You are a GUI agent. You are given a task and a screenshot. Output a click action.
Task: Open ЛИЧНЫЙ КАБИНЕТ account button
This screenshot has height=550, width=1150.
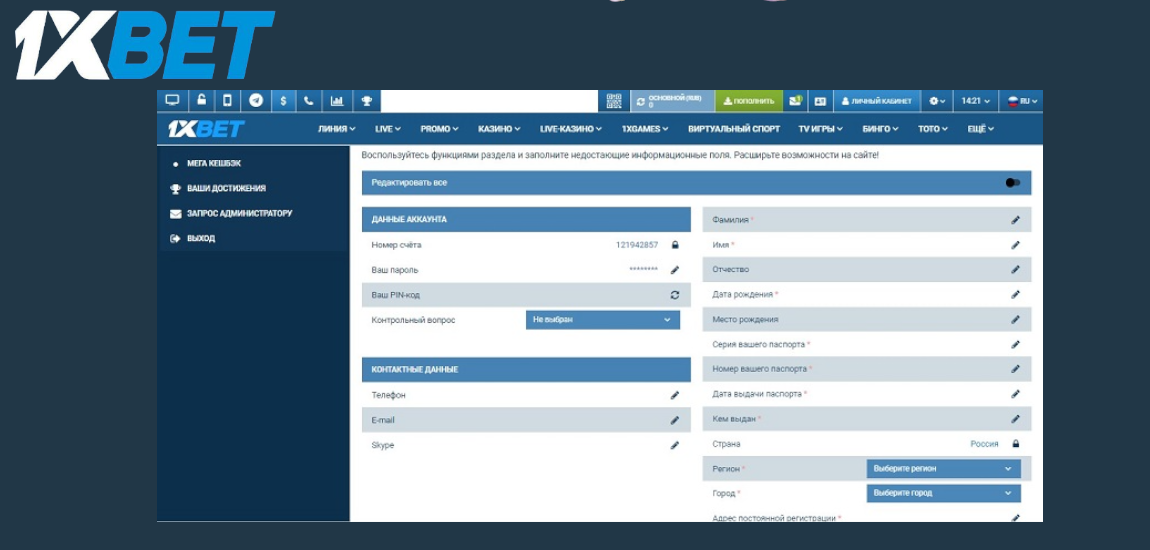pos(876,101)
